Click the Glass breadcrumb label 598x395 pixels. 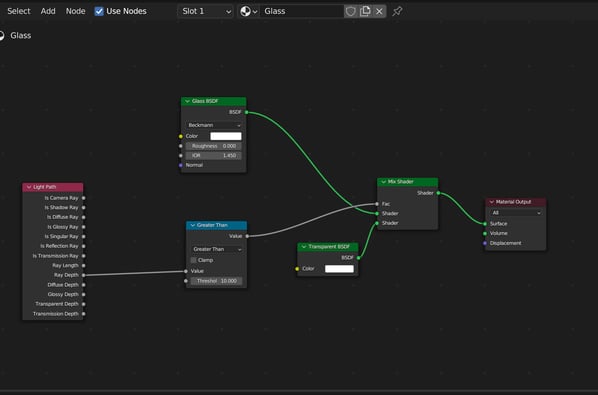(21, 35)
